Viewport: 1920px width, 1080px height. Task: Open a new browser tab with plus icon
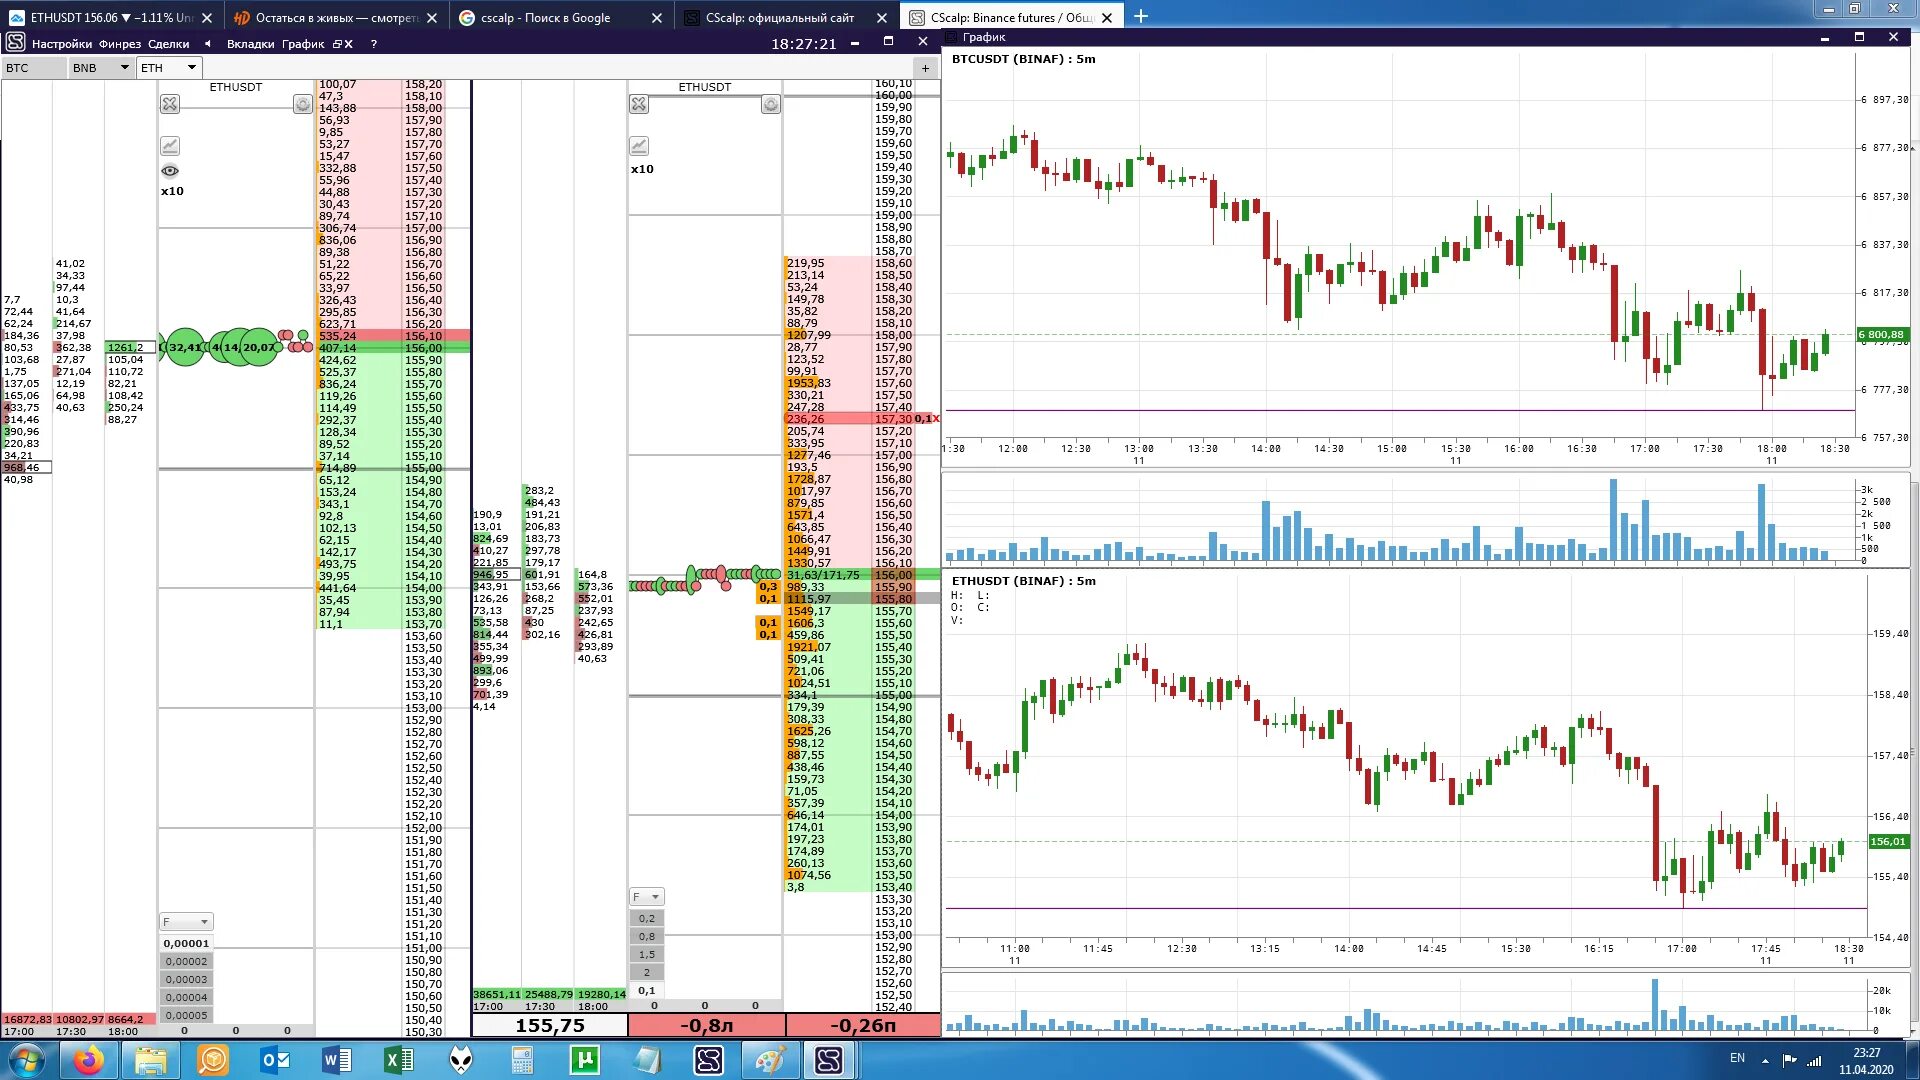[x=1141, y=16]
